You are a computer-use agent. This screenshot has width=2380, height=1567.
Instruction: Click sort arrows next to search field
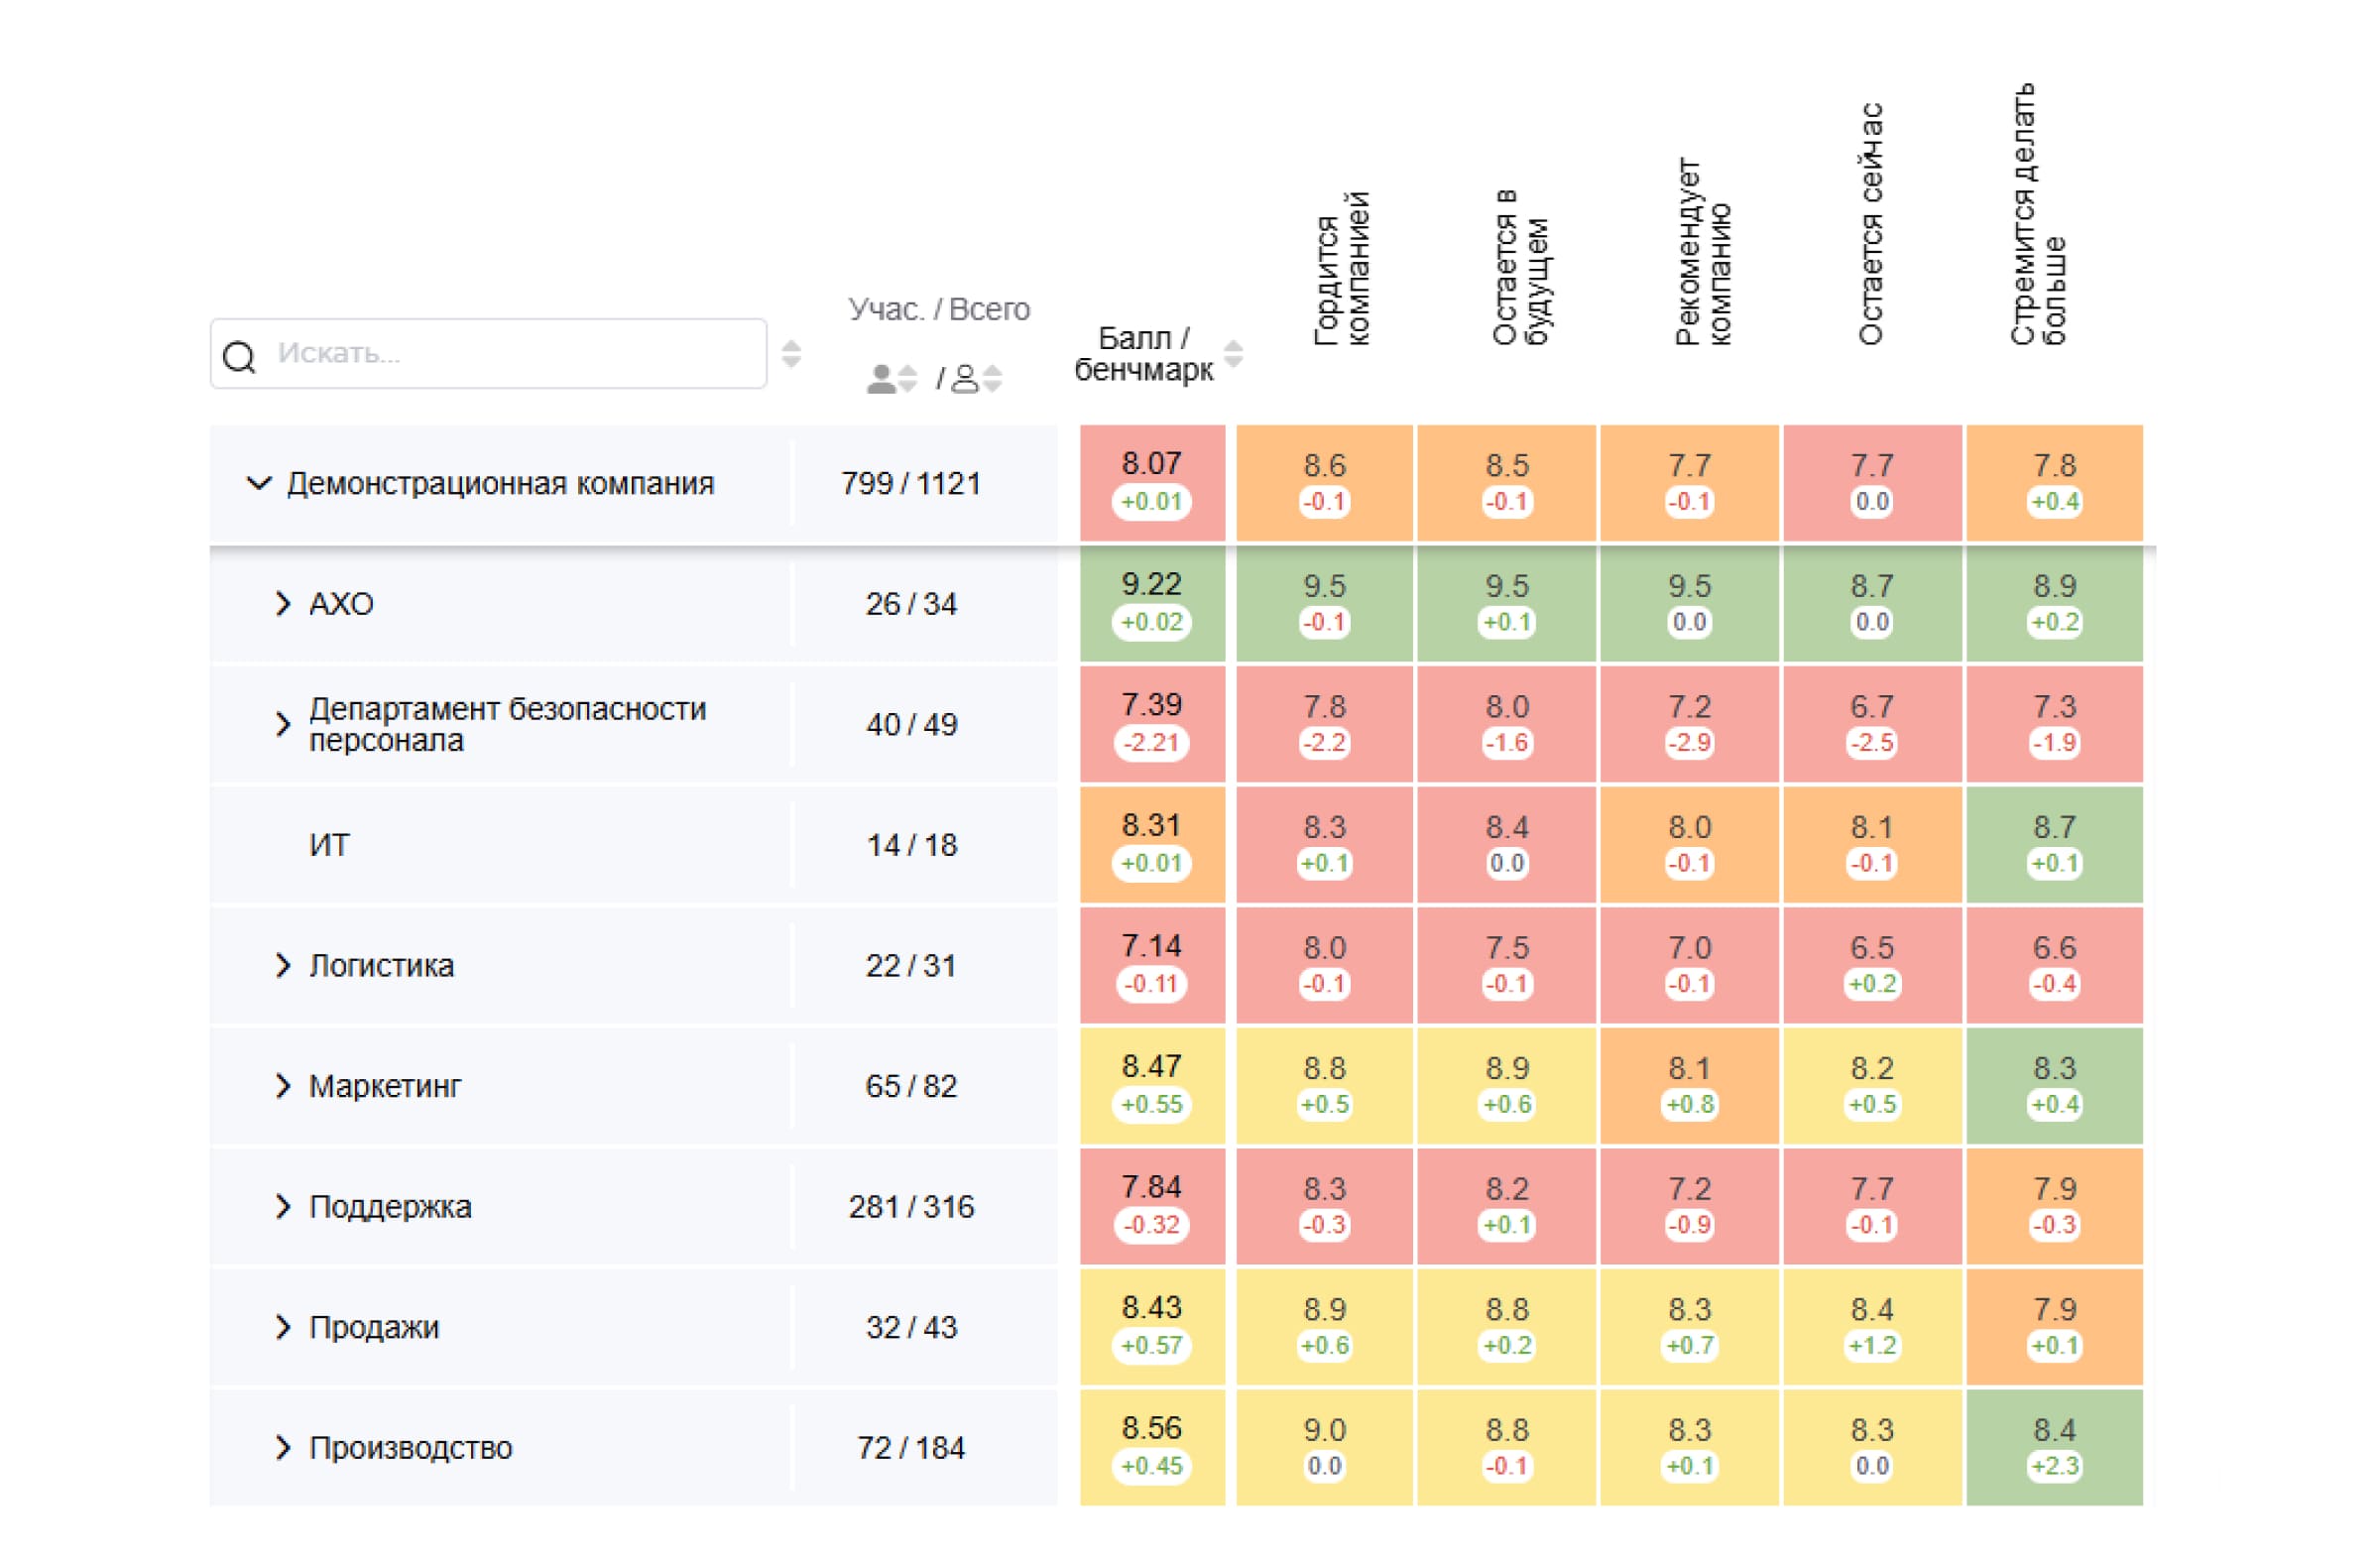tap(791, 354)
